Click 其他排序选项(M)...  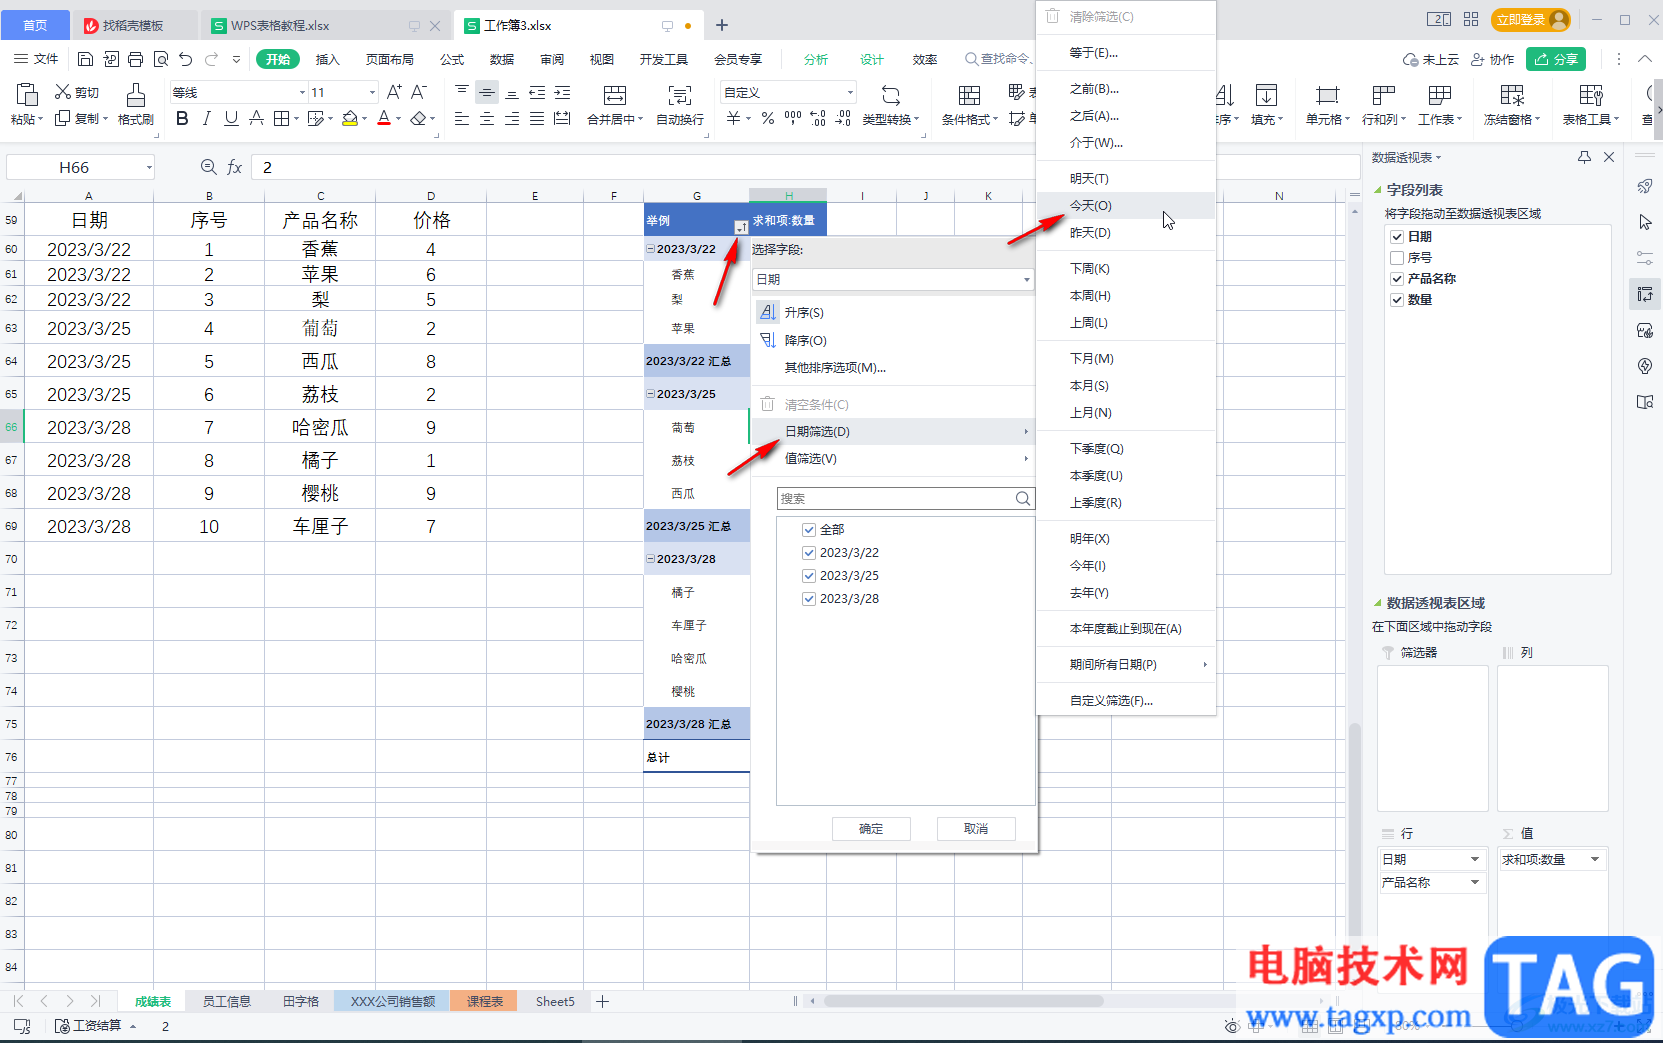click(x=835, y=368)
